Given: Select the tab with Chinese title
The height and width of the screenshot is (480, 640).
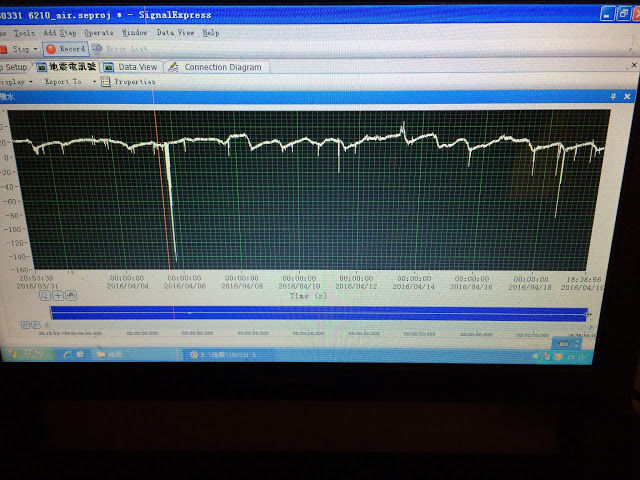Looking at the screenshot, I should coord(67,67).
